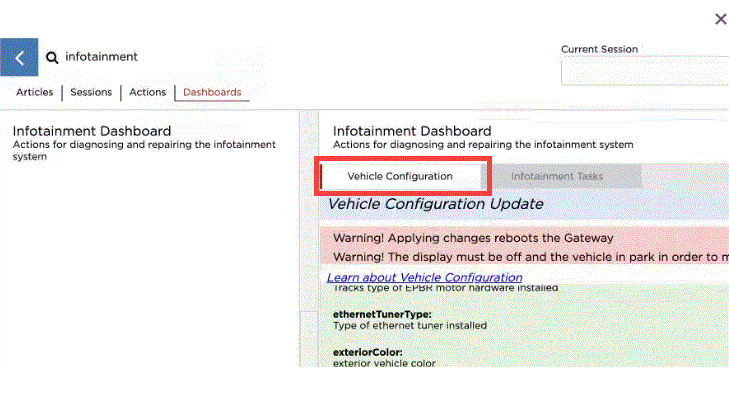This screenshot has width=729, height=406.
Task: Select the Actions tab
Action: point(148,92)
